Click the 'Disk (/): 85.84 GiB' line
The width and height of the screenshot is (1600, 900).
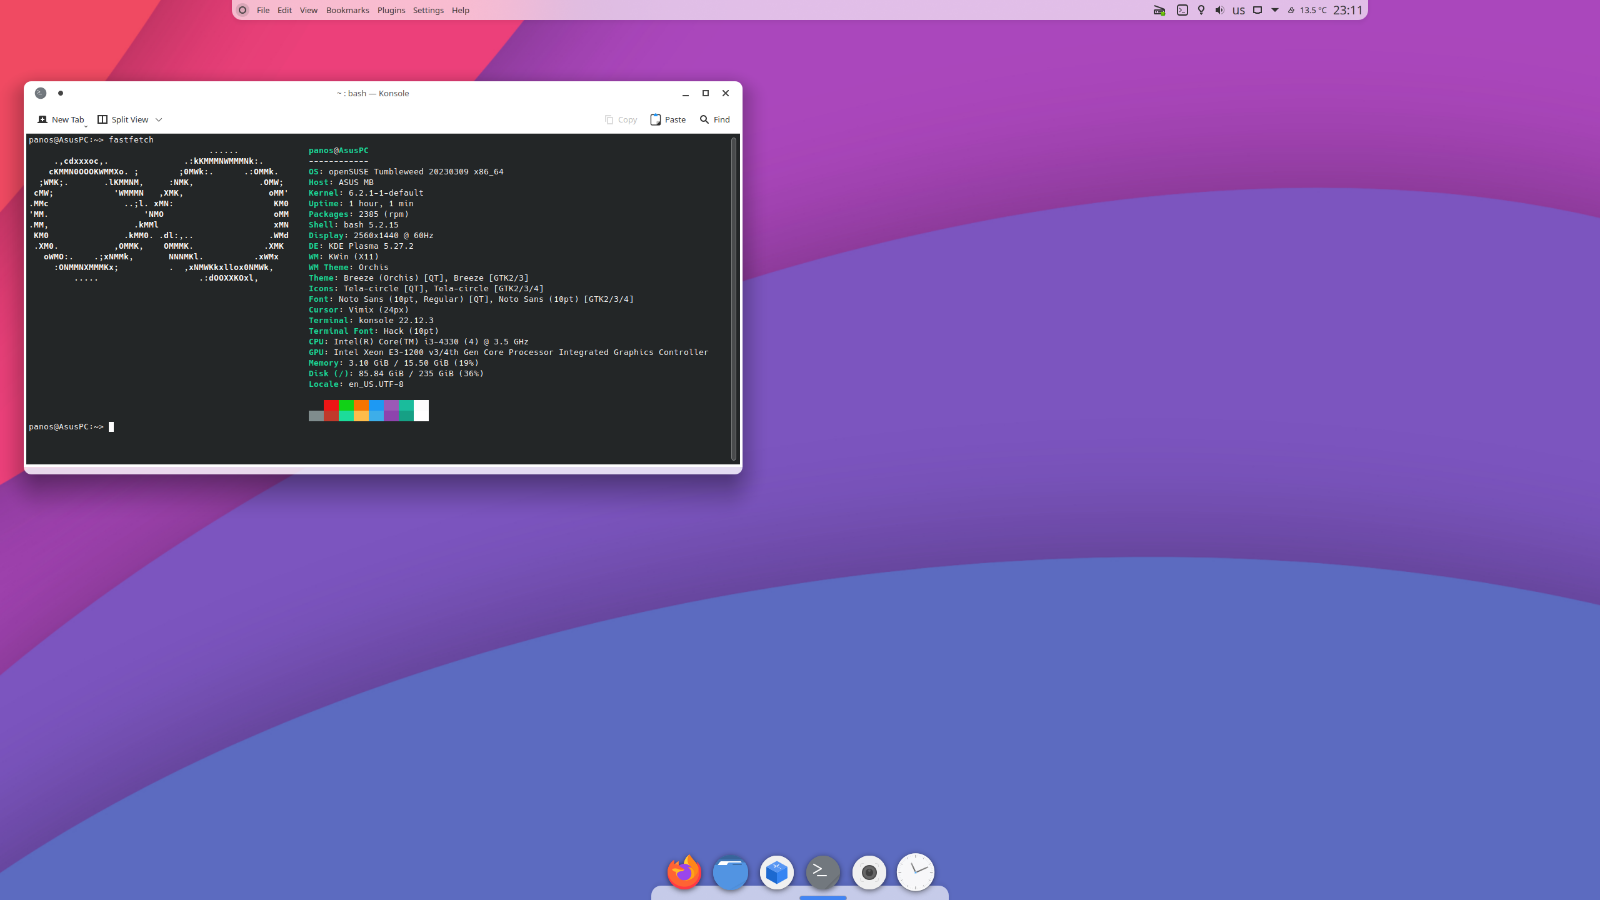tap(396, 374)
